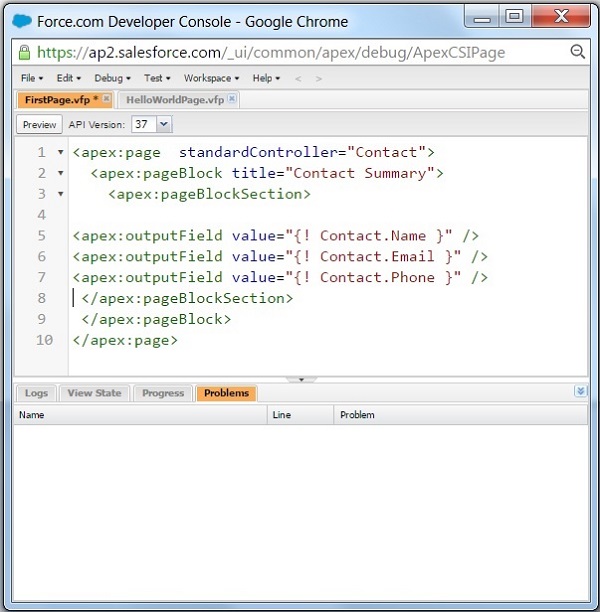Screen dimensions: 600x612
Task: Click the panel splitter collapse arrow
Action: pyautogui.click(x=301, y=379)
